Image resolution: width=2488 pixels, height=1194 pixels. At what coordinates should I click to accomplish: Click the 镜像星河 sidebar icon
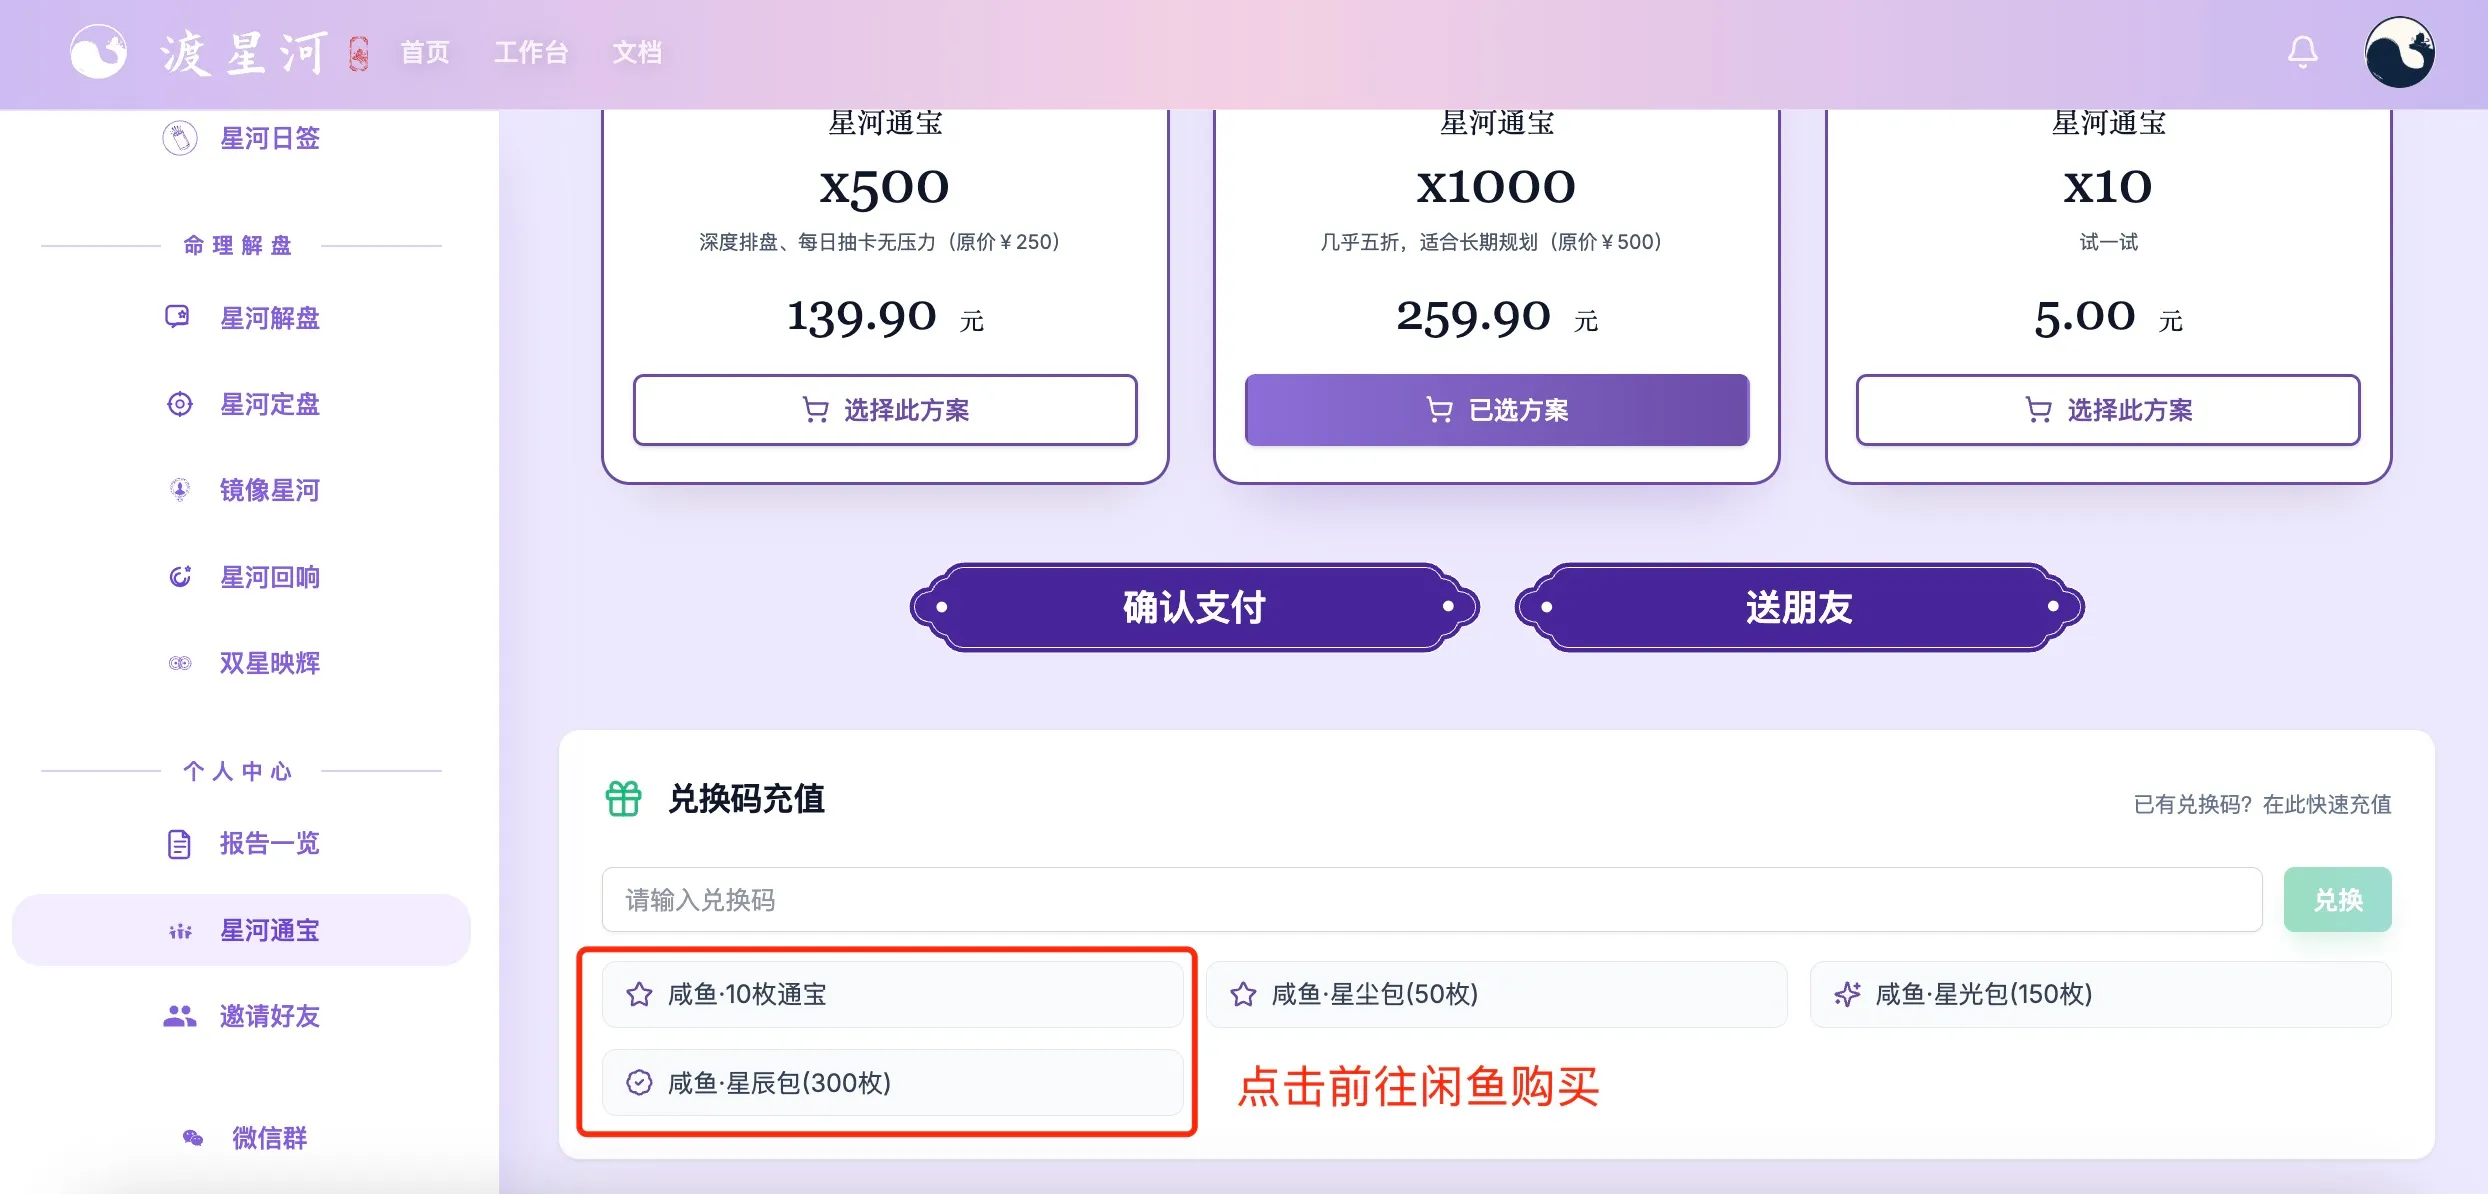(x=180, y=490)
